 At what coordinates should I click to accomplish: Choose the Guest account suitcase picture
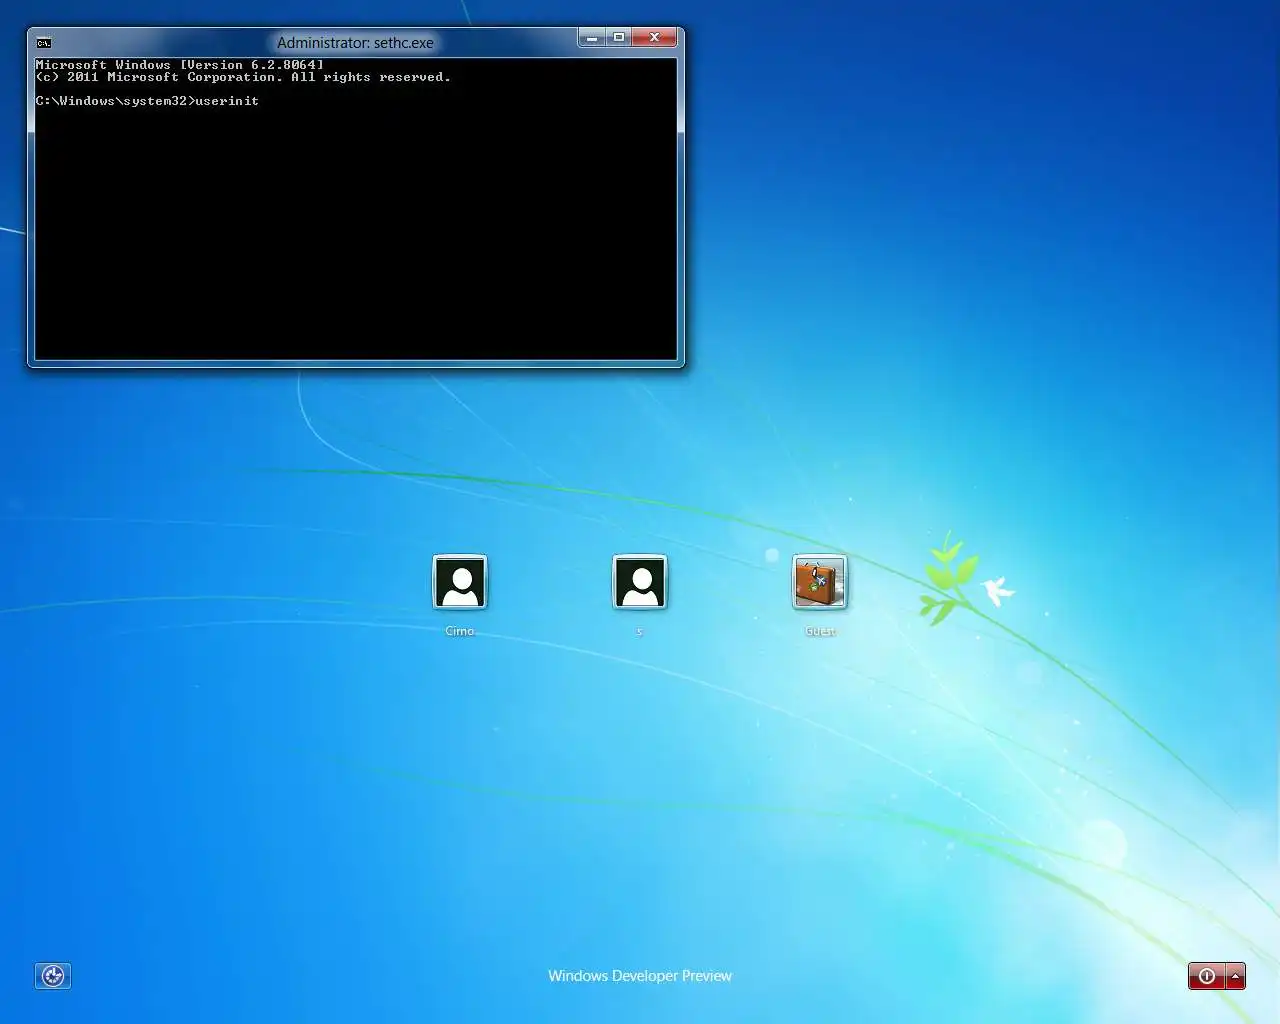pyautogui.click(x=820, y=582)
